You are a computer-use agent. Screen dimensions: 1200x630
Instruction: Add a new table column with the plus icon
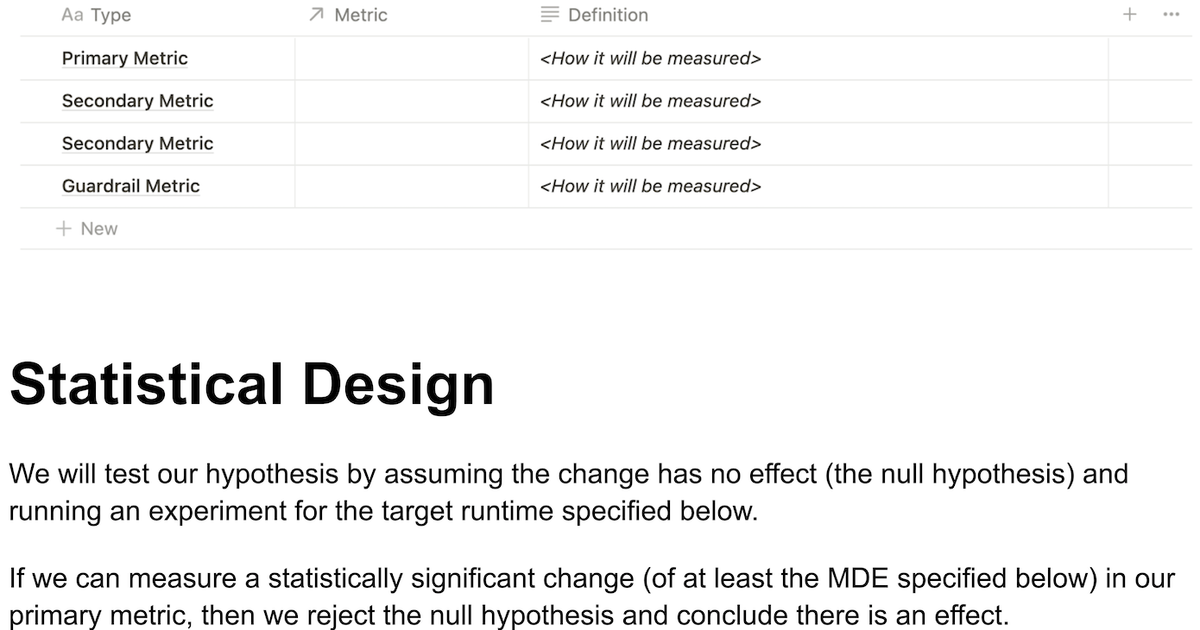click(x=1129, y=15)
